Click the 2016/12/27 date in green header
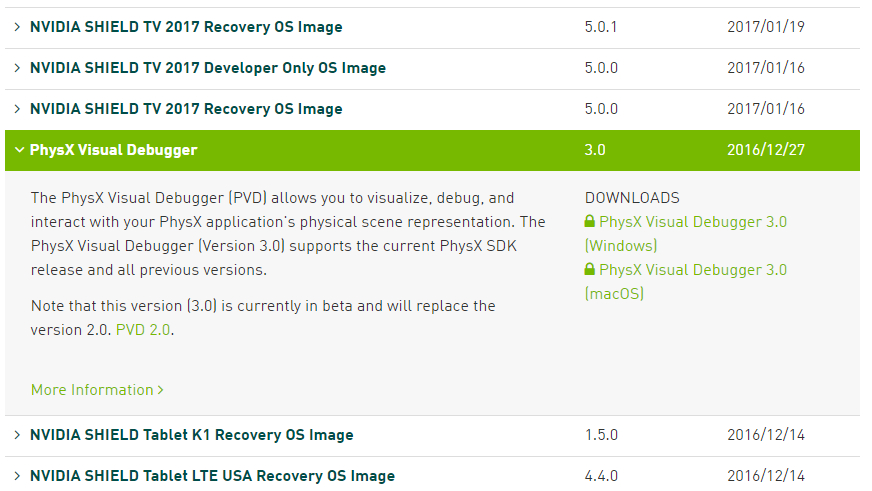Screen dimensions: 872x491 (x=765, y=150)
